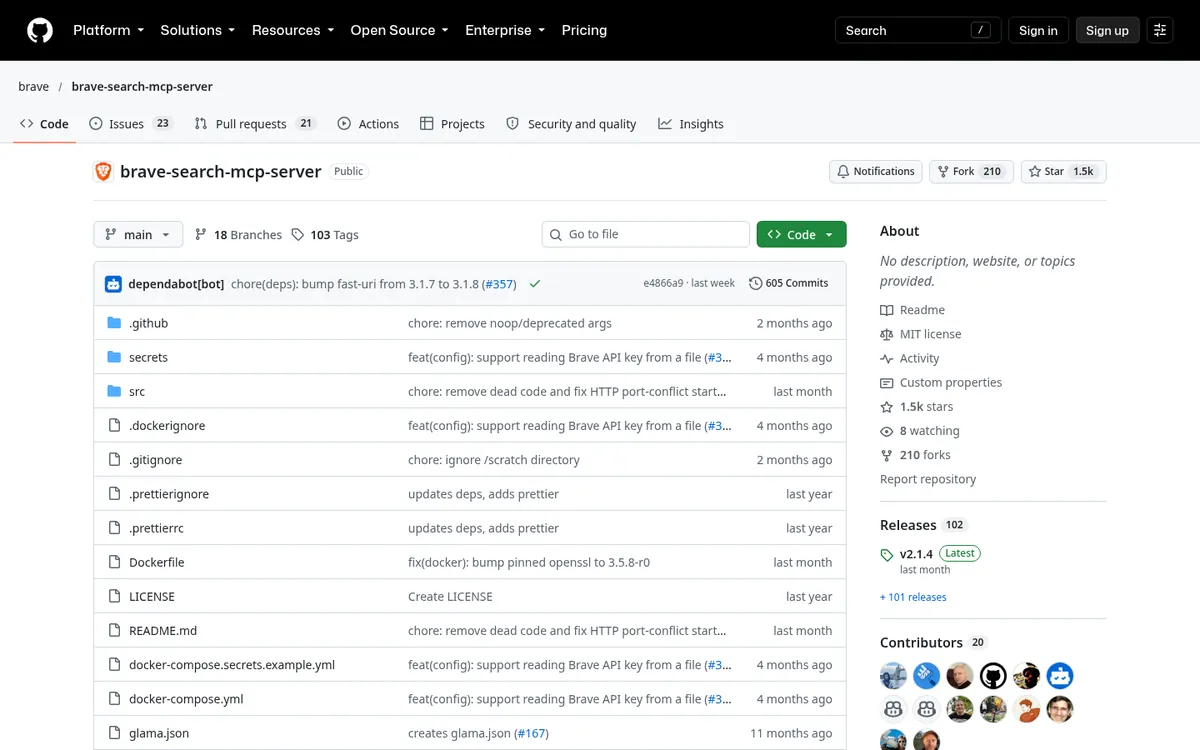Star the repository with Star 1.5k button

(x=1063, y=171)
